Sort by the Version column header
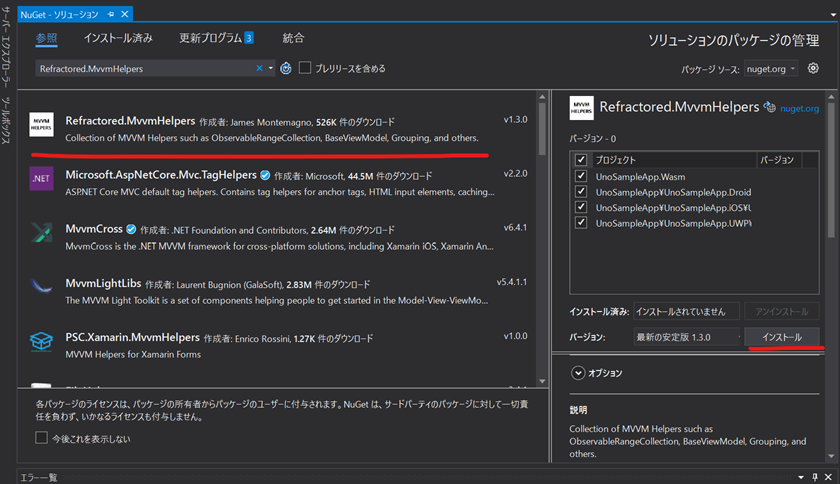 coord(777,160)
